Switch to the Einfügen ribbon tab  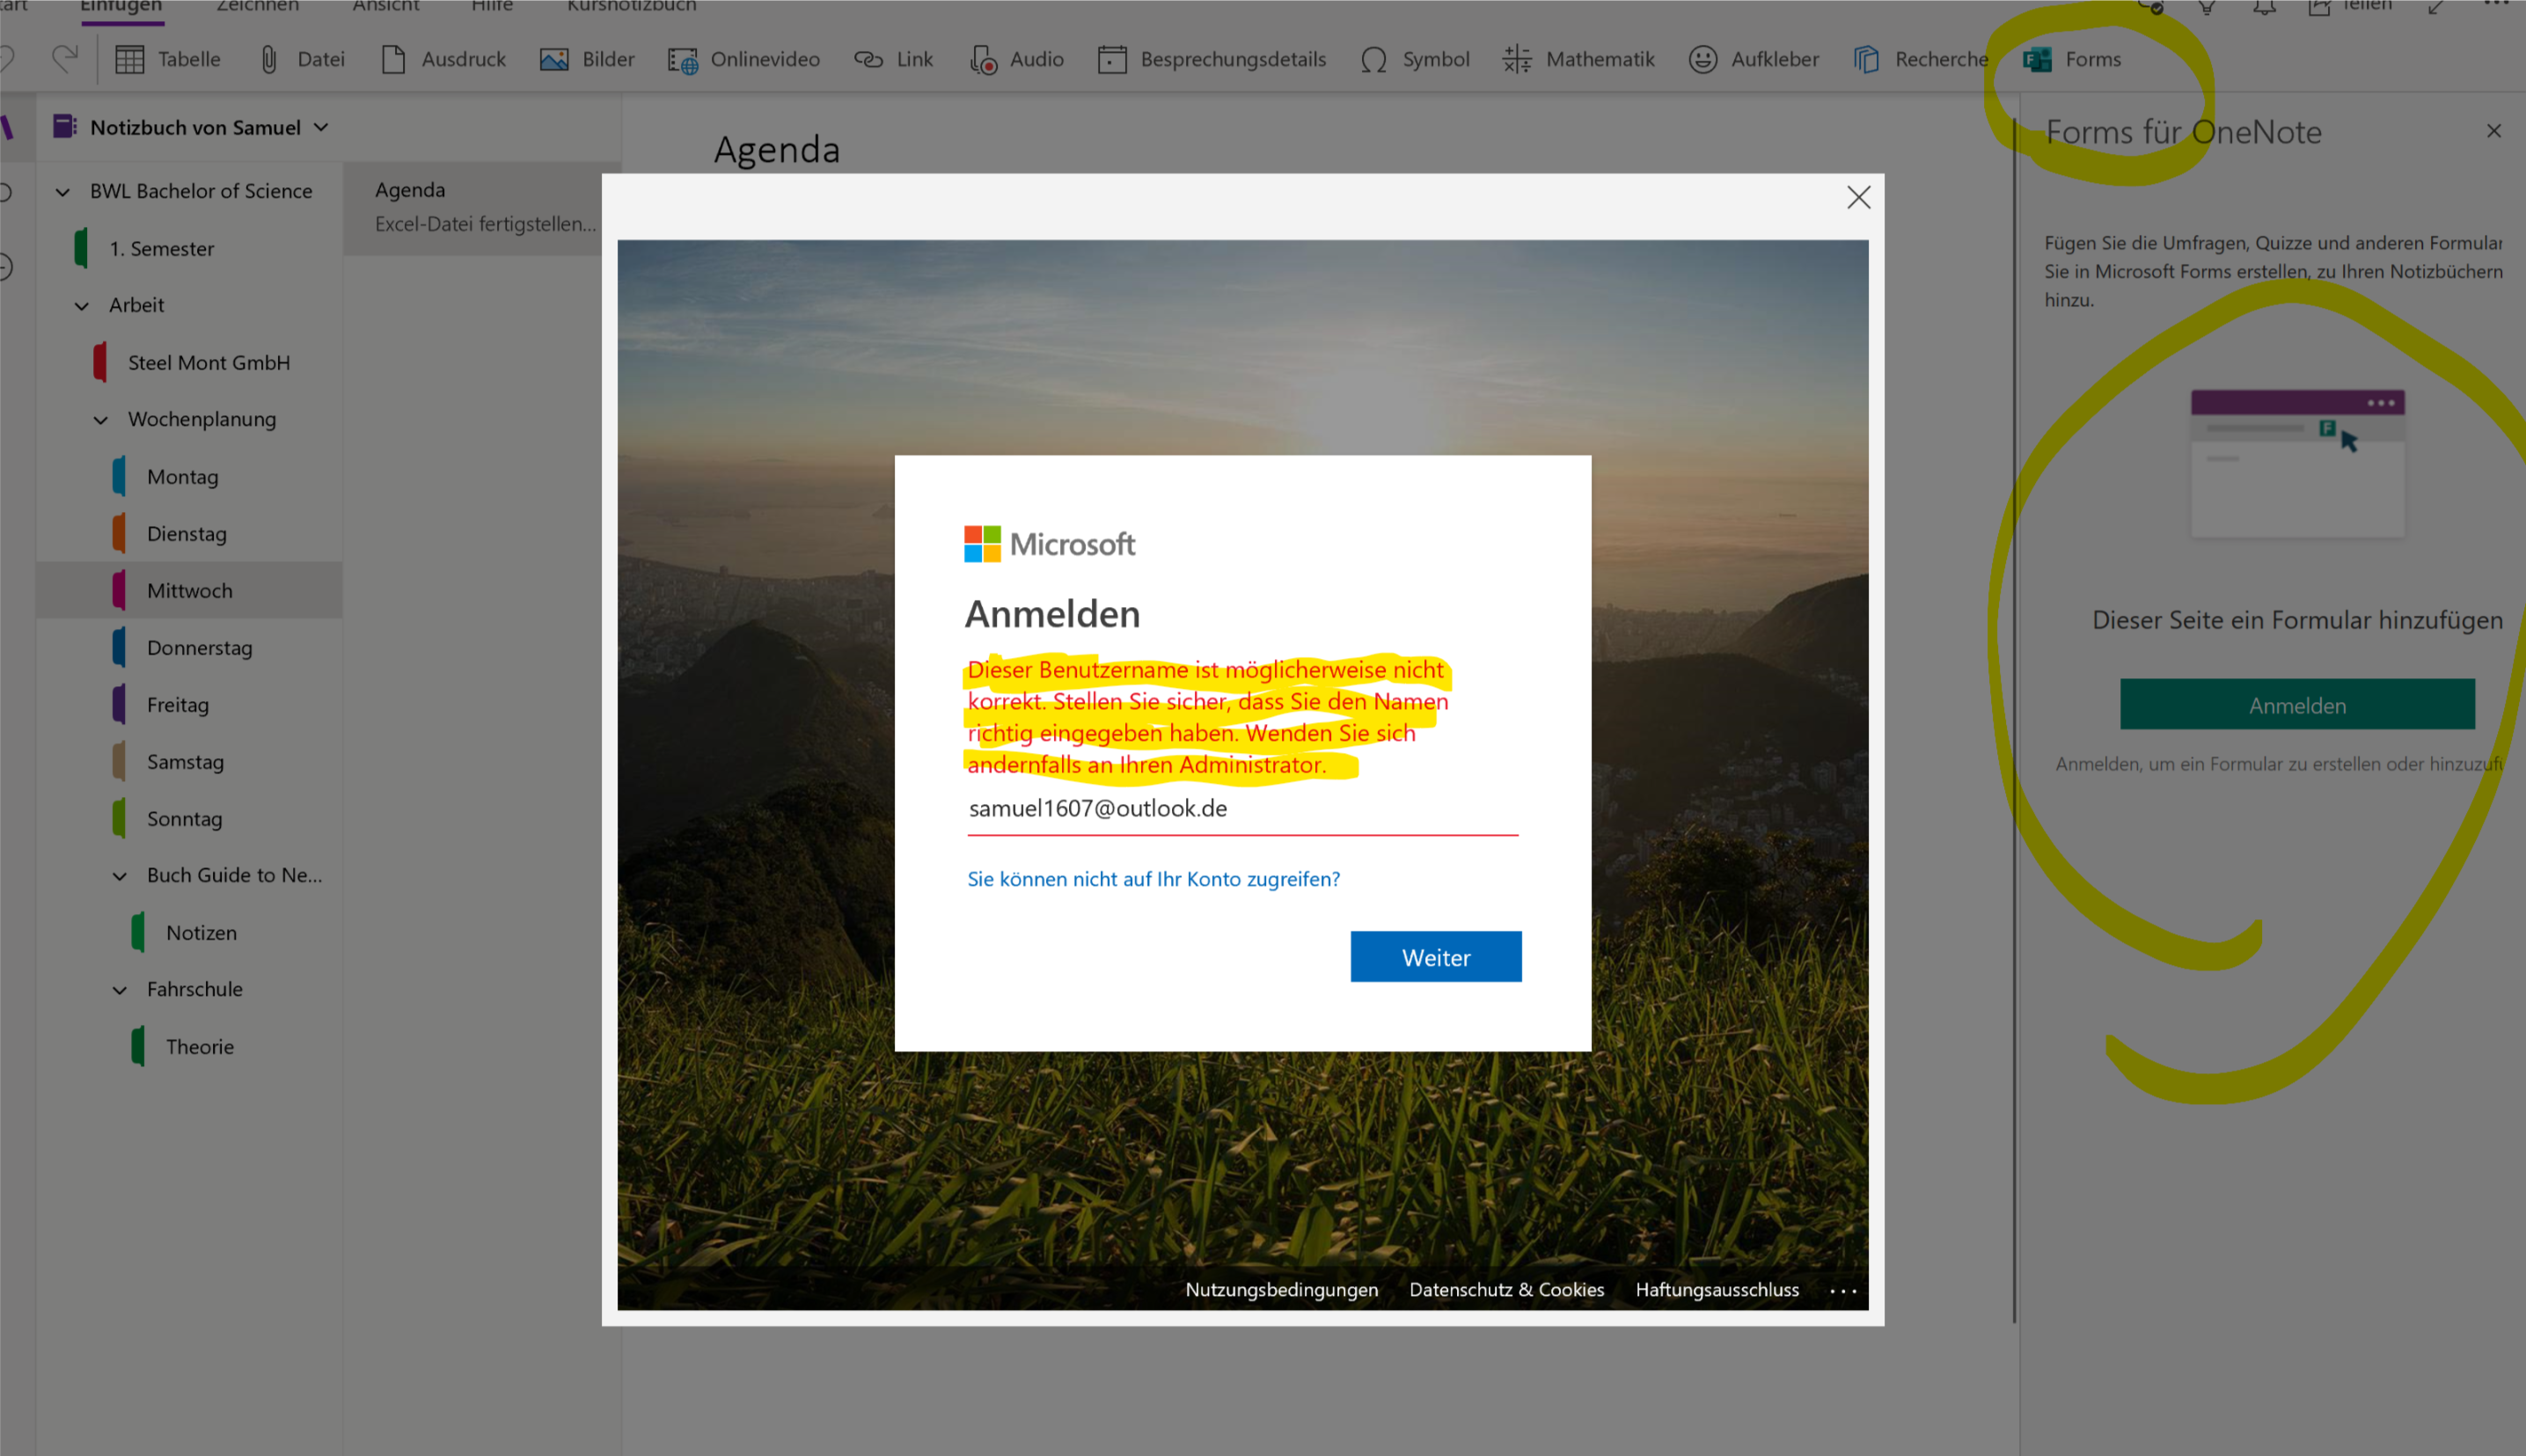coord(121,8)
